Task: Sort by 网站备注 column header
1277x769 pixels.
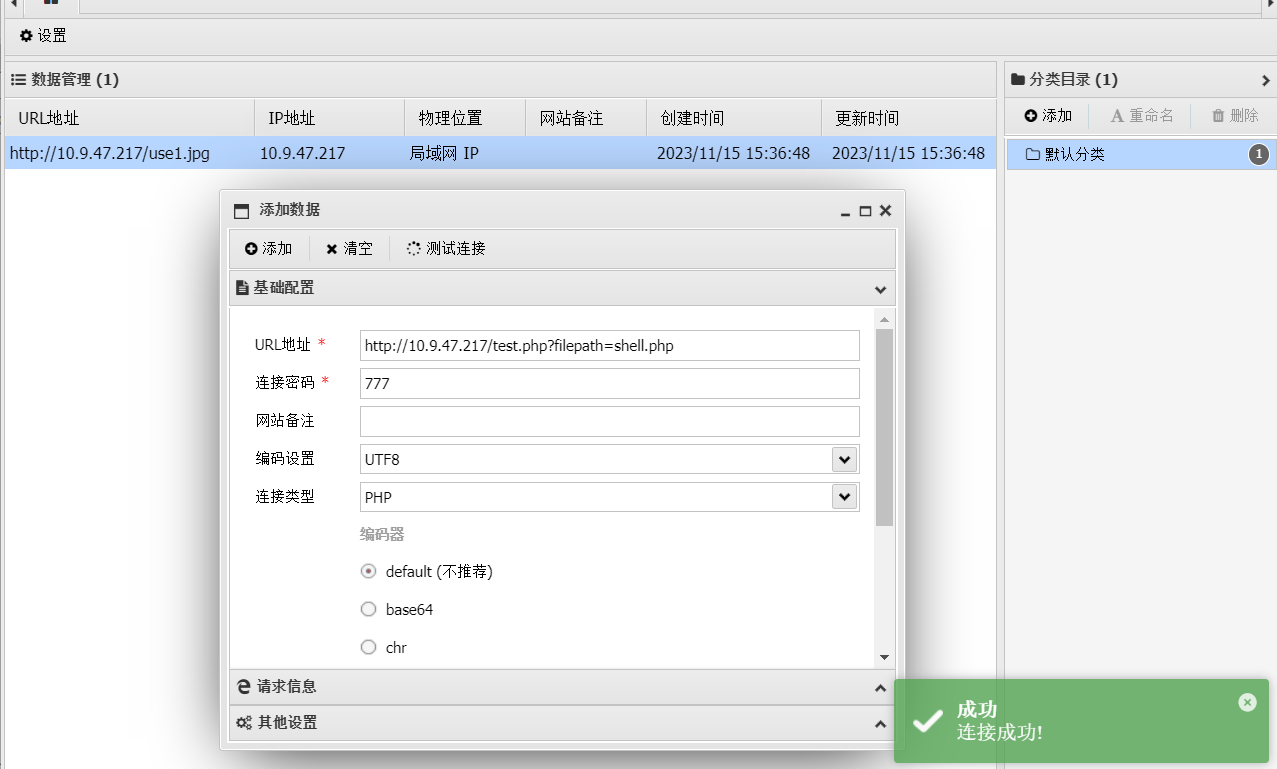Action: 586,118
